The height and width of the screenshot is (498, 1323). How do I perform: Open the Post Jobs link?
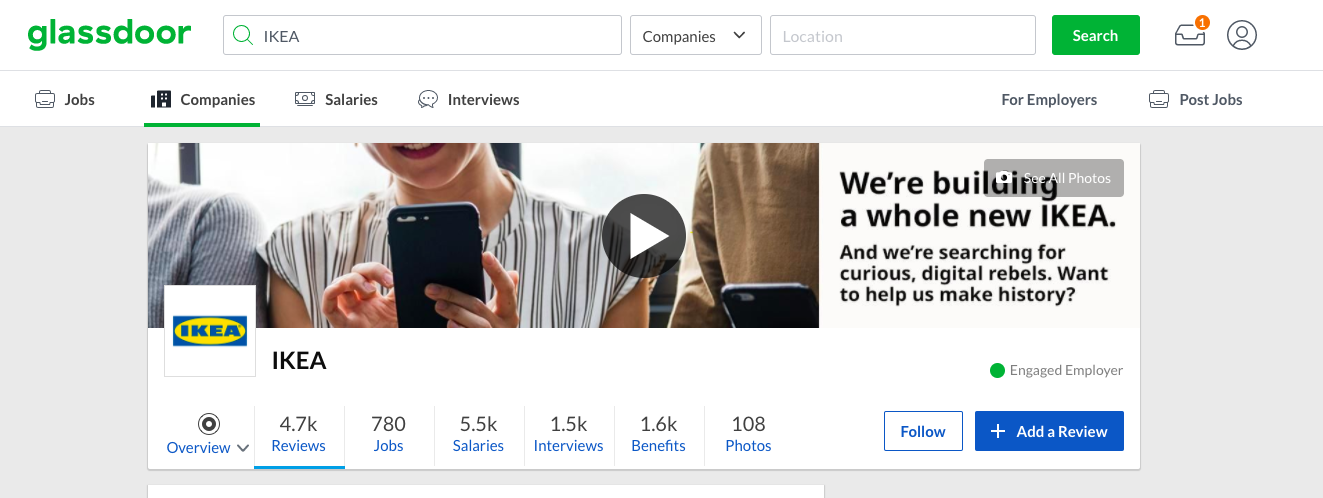[1195, 99]
